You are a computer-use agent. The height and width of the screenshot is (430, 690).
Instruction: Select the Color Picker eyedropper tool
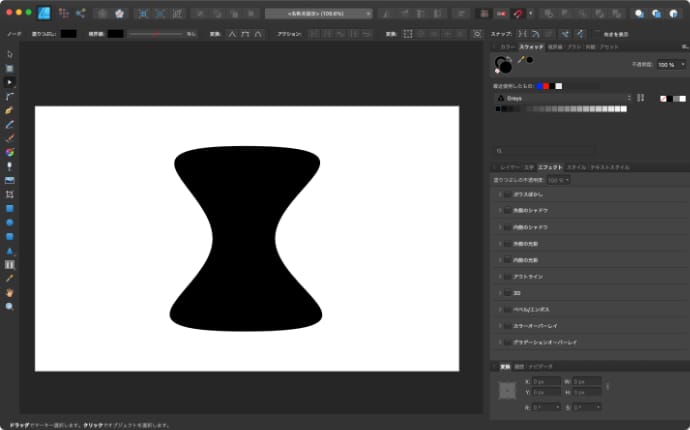[10, 278]
